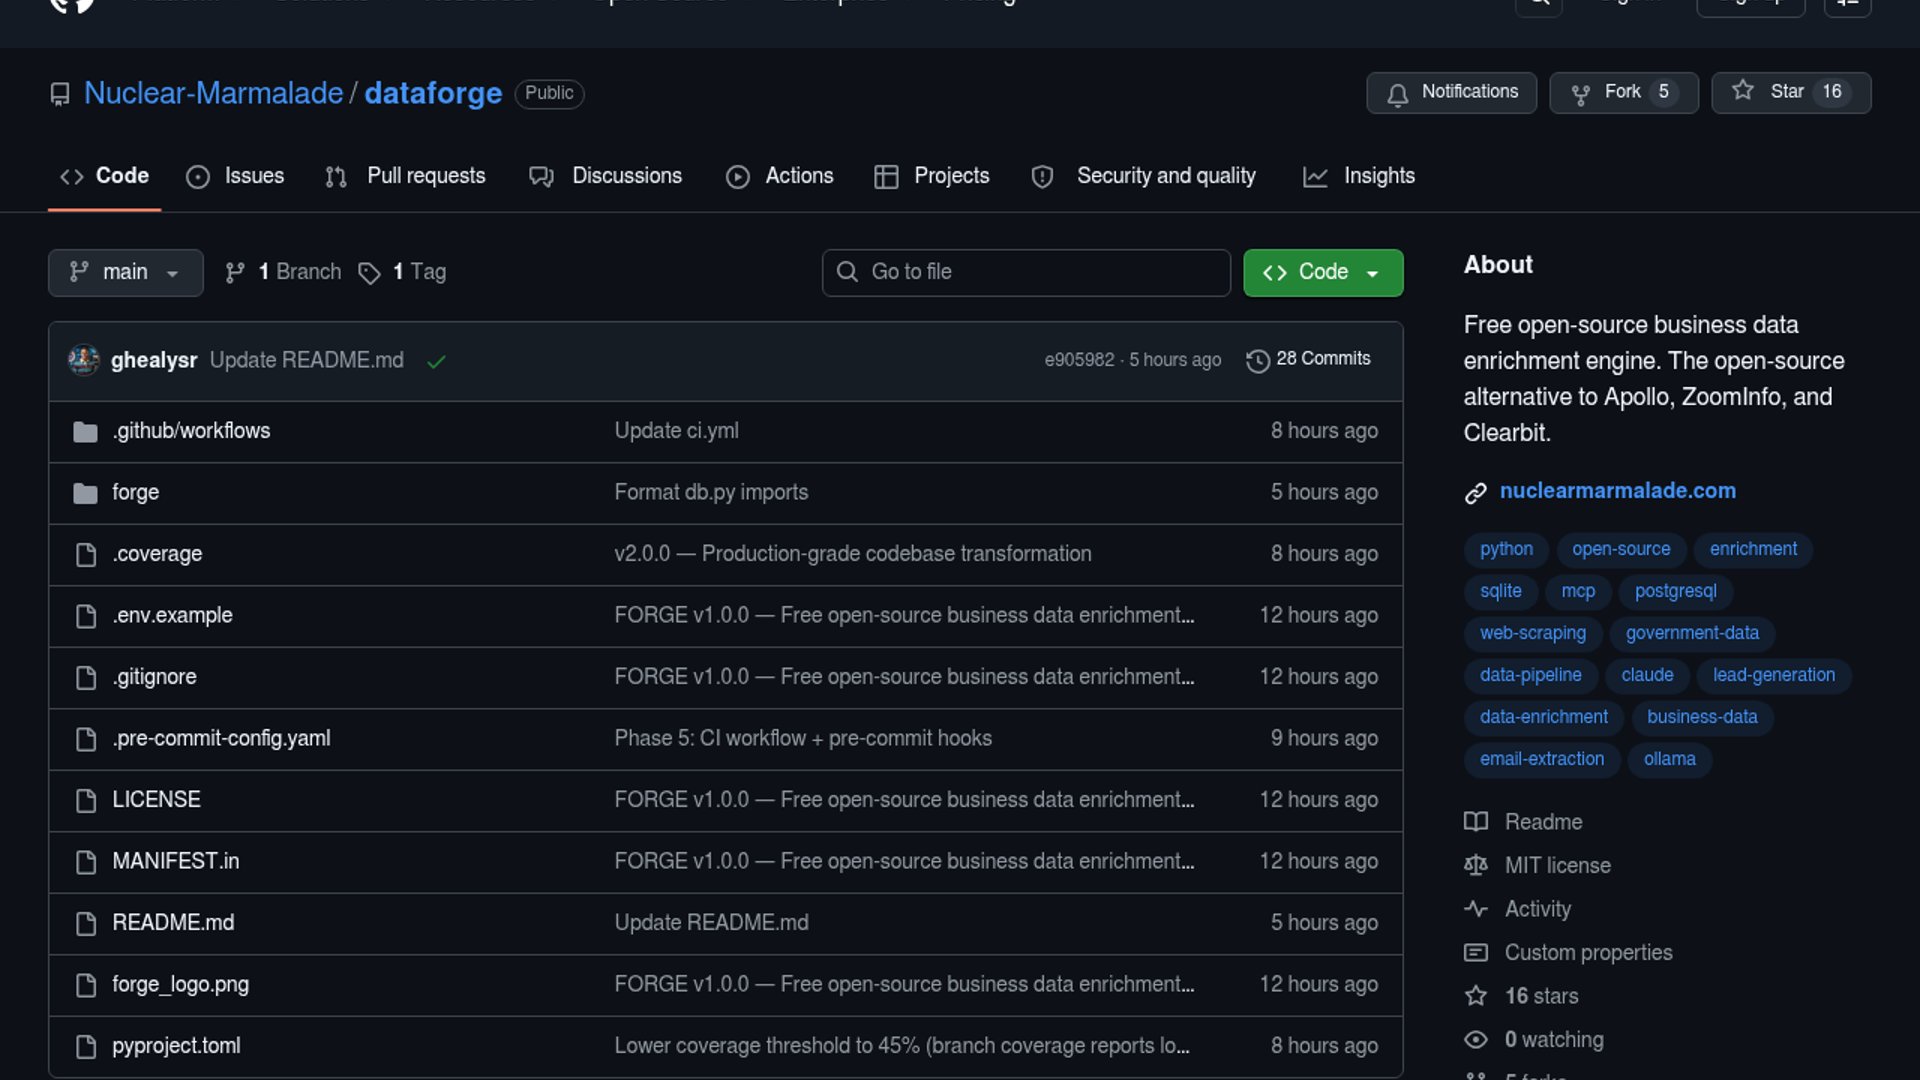Expand the green Code dropdown
This screenshot has height=1080, width=1920.
pyautogui.click(x=1322, y=272)
